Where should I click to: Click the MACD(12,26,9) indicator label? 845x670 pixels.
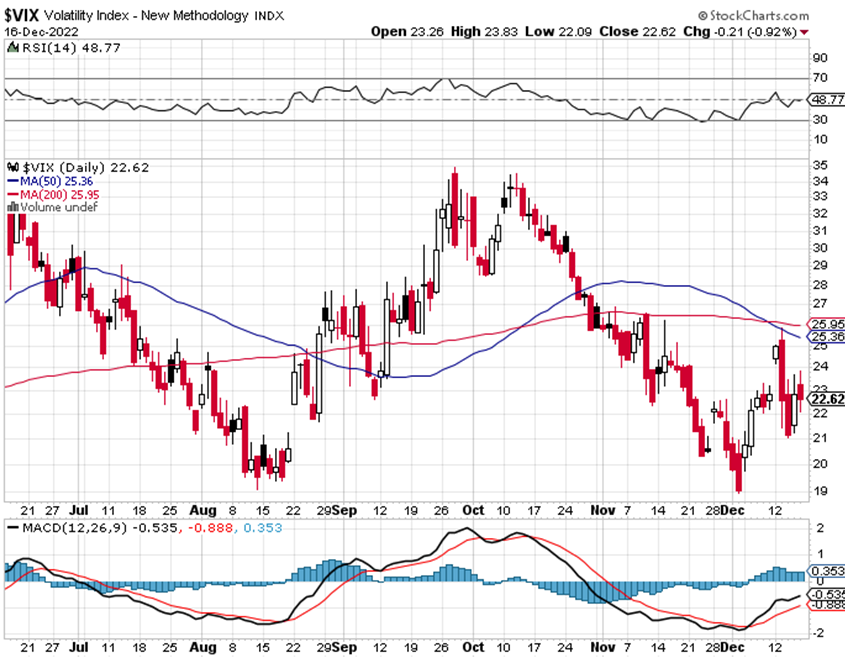[50, 527]
